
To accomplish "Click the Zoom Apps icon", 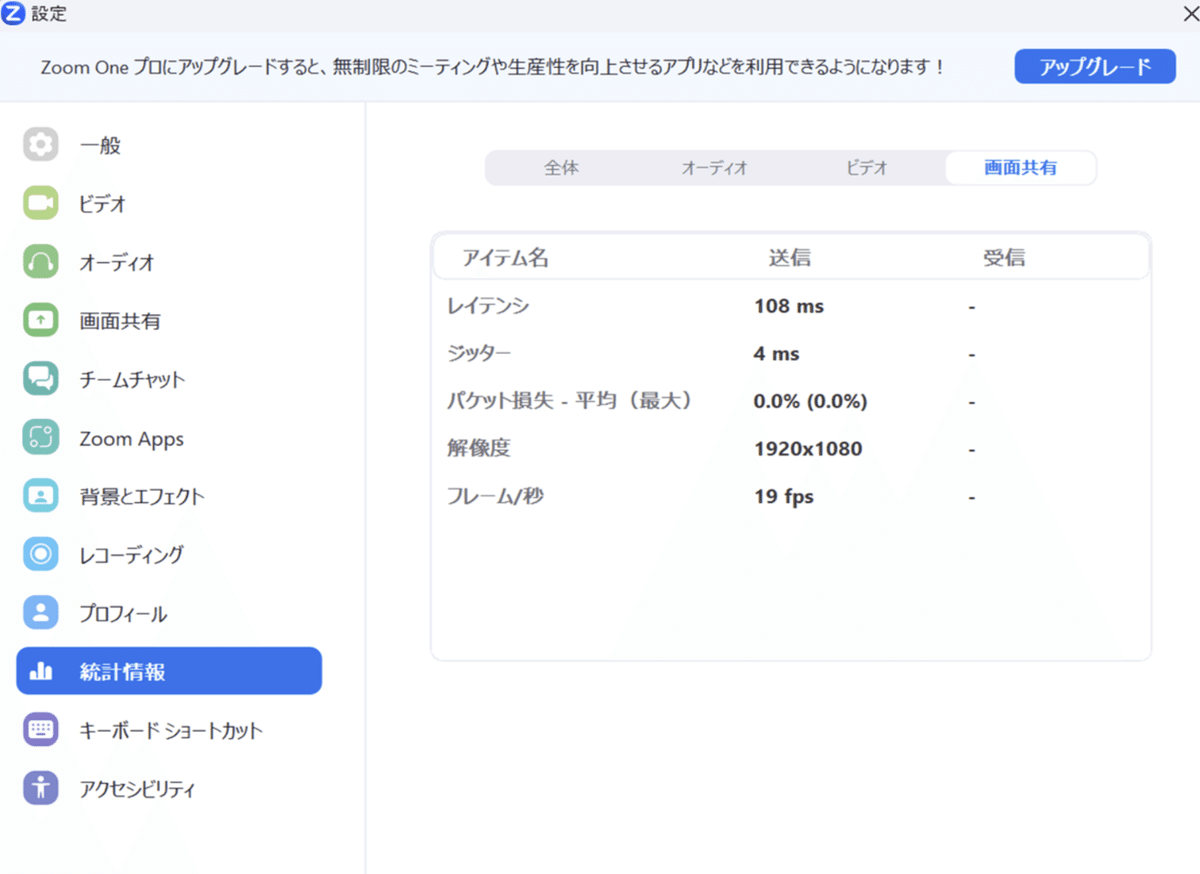I will (x=41, y=438).
